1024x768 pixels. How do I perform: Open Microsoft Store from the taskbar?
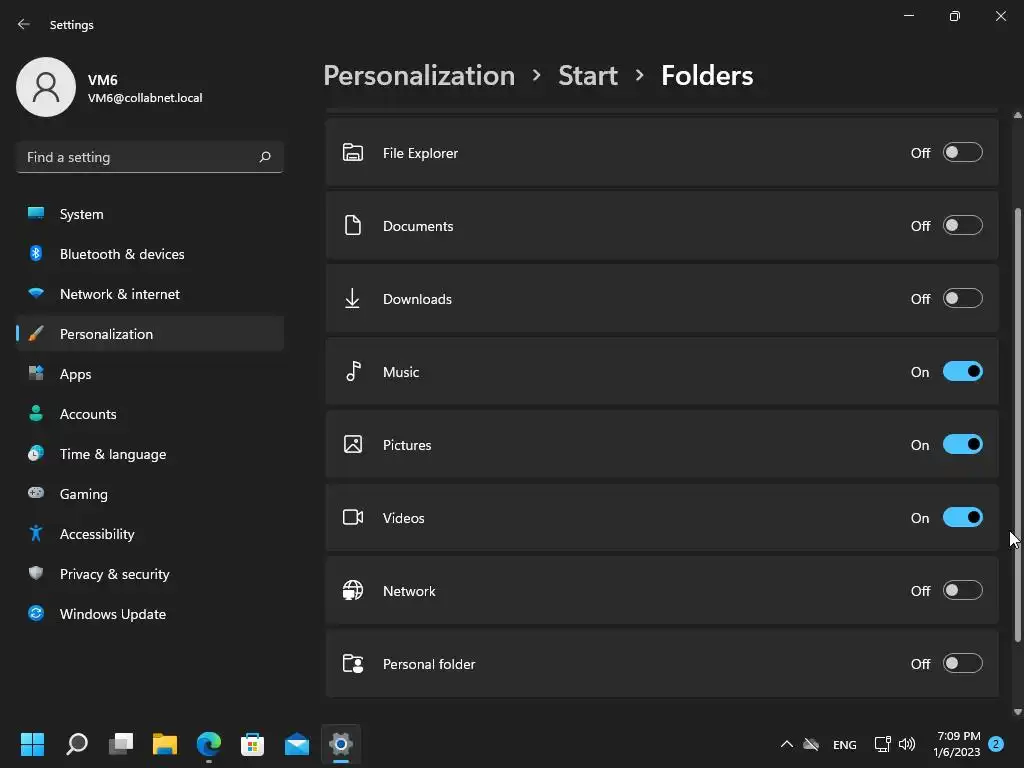point(253,744)
